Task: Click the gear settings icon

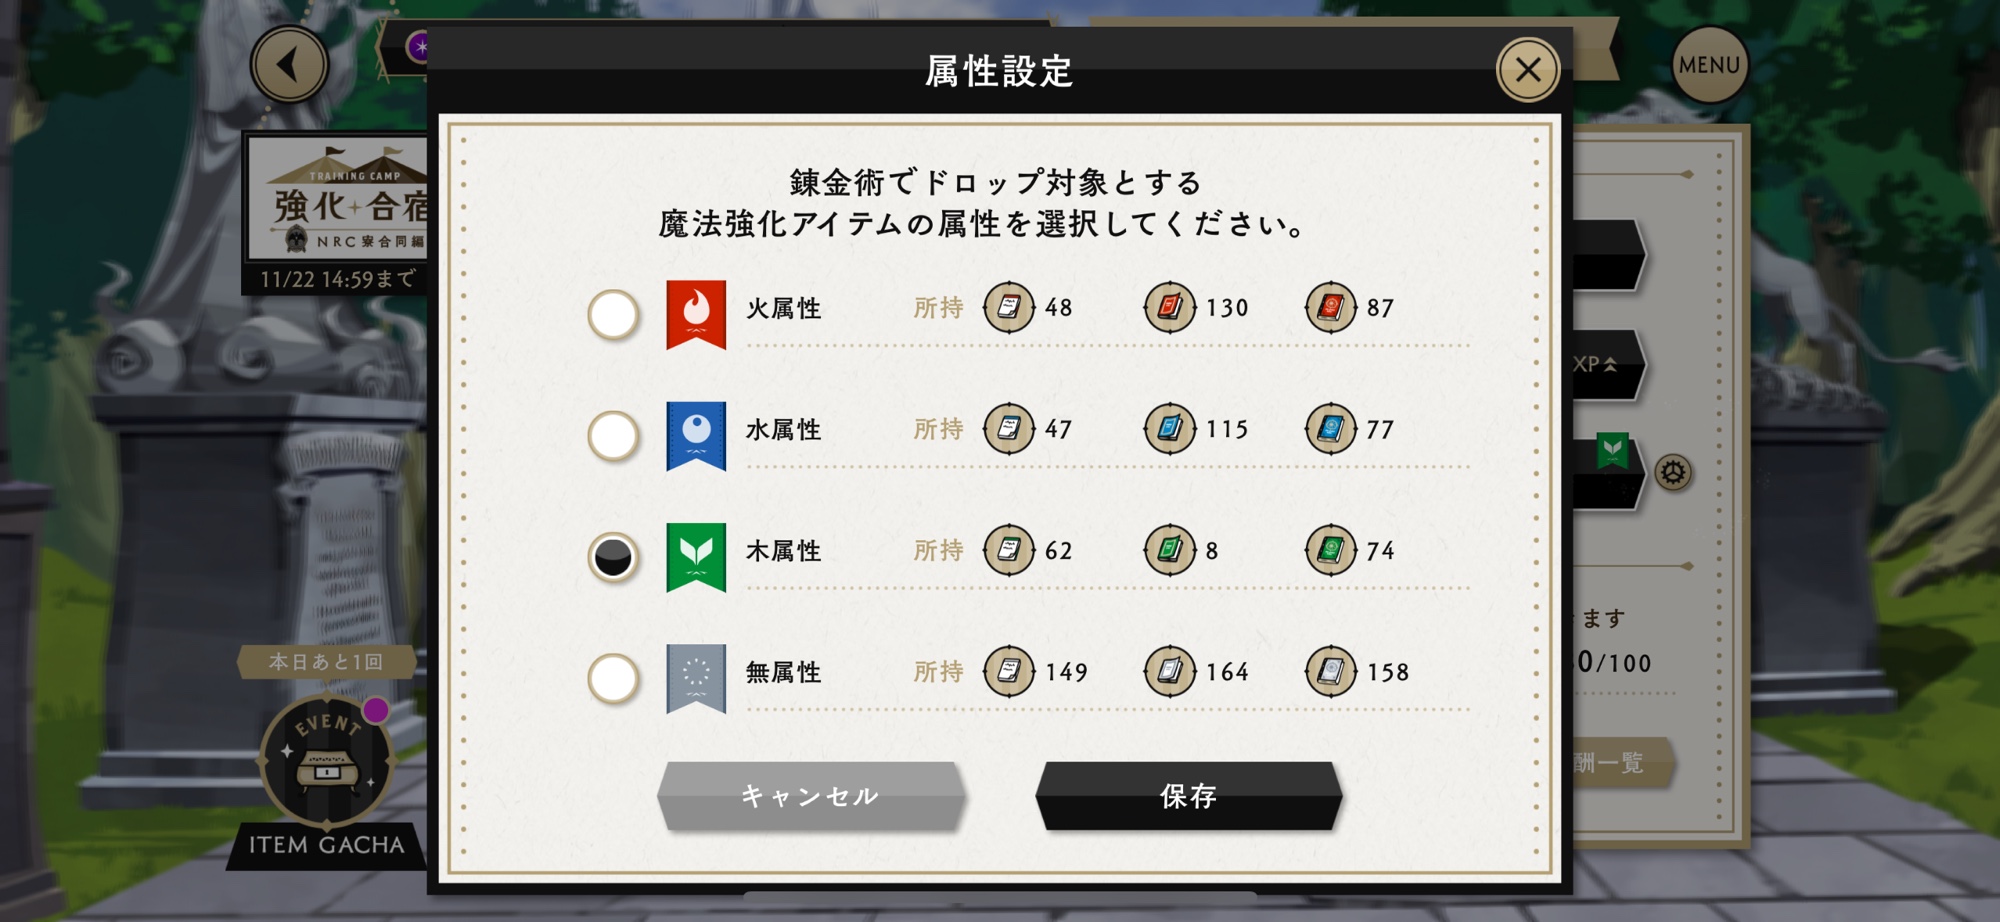Action: pyautogui.click(x=1673, y=472)
